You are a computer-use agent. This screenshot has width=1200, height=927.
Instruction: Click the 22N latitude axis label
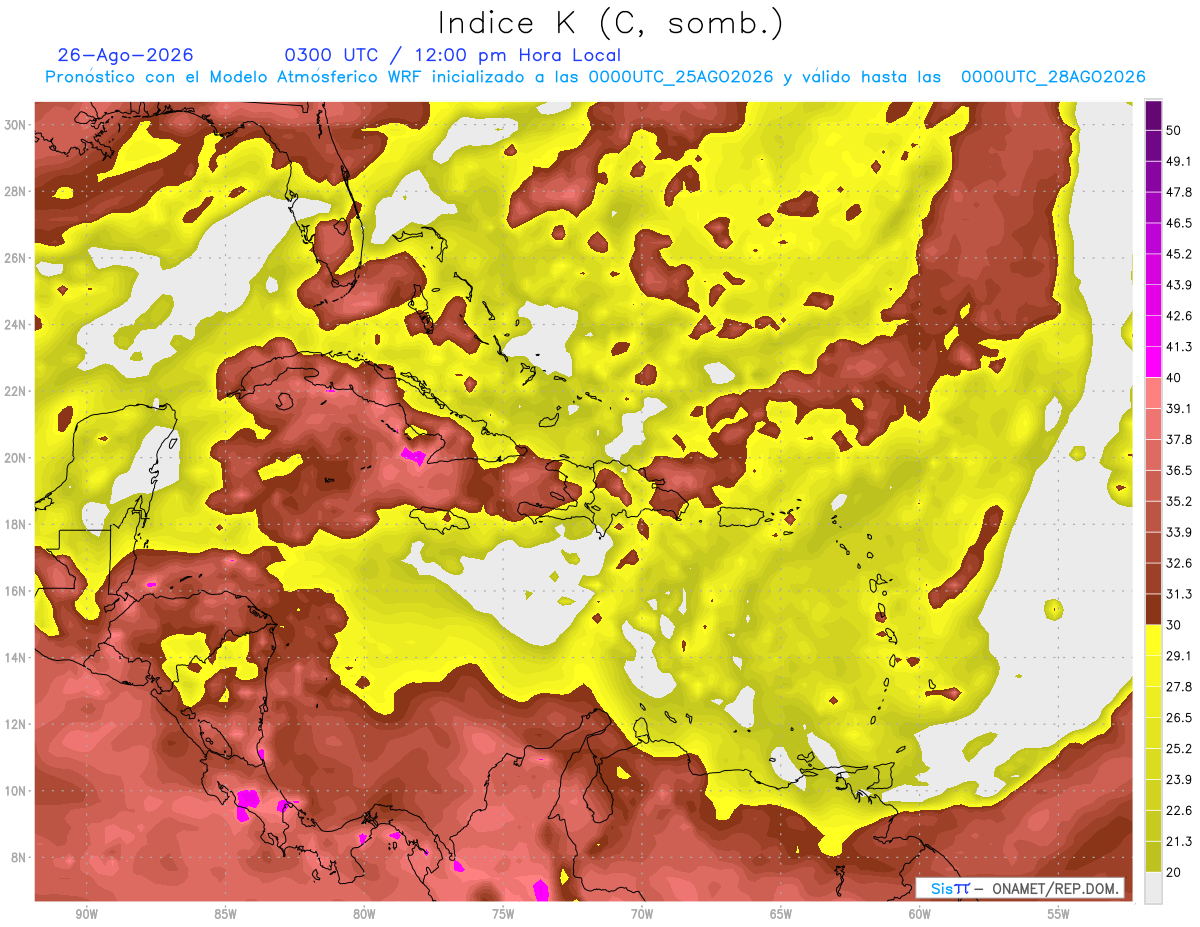click(17, 391)
